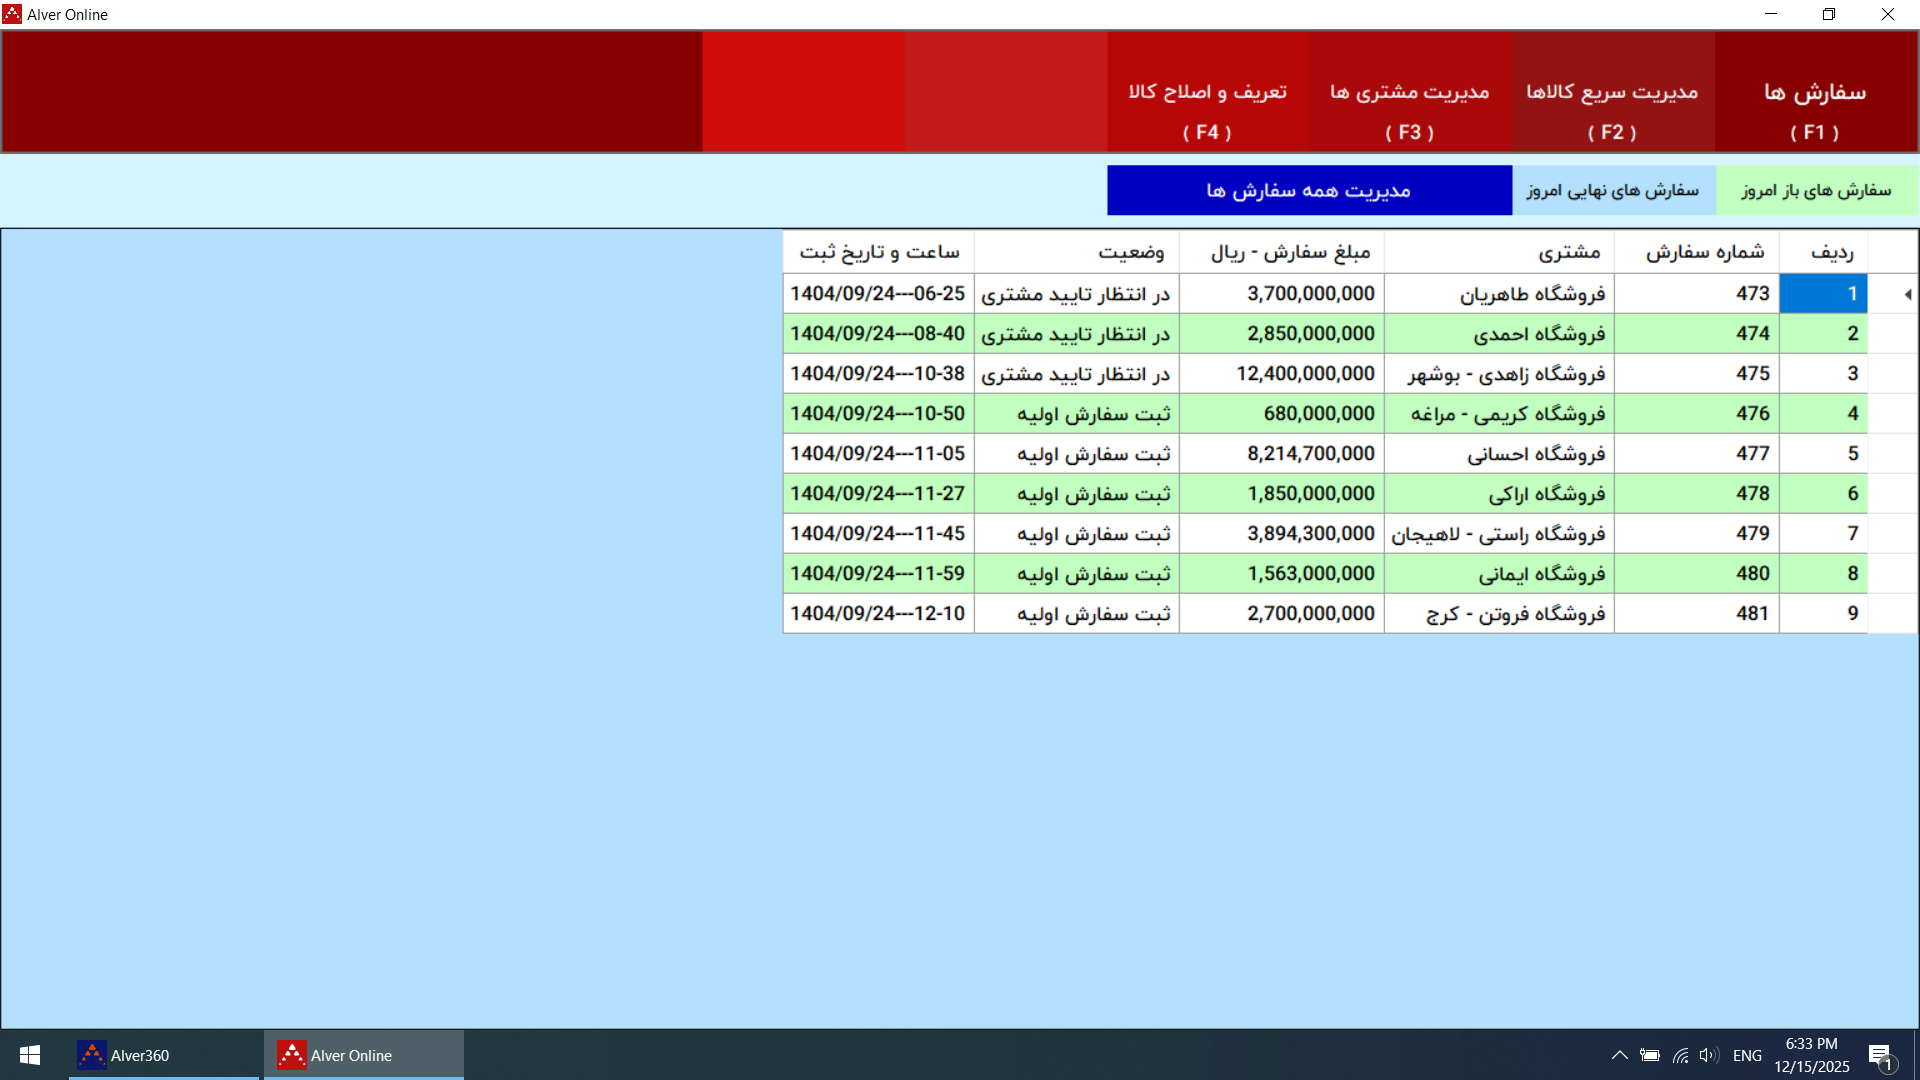Open the ENG language selector

[1747, 1054]
